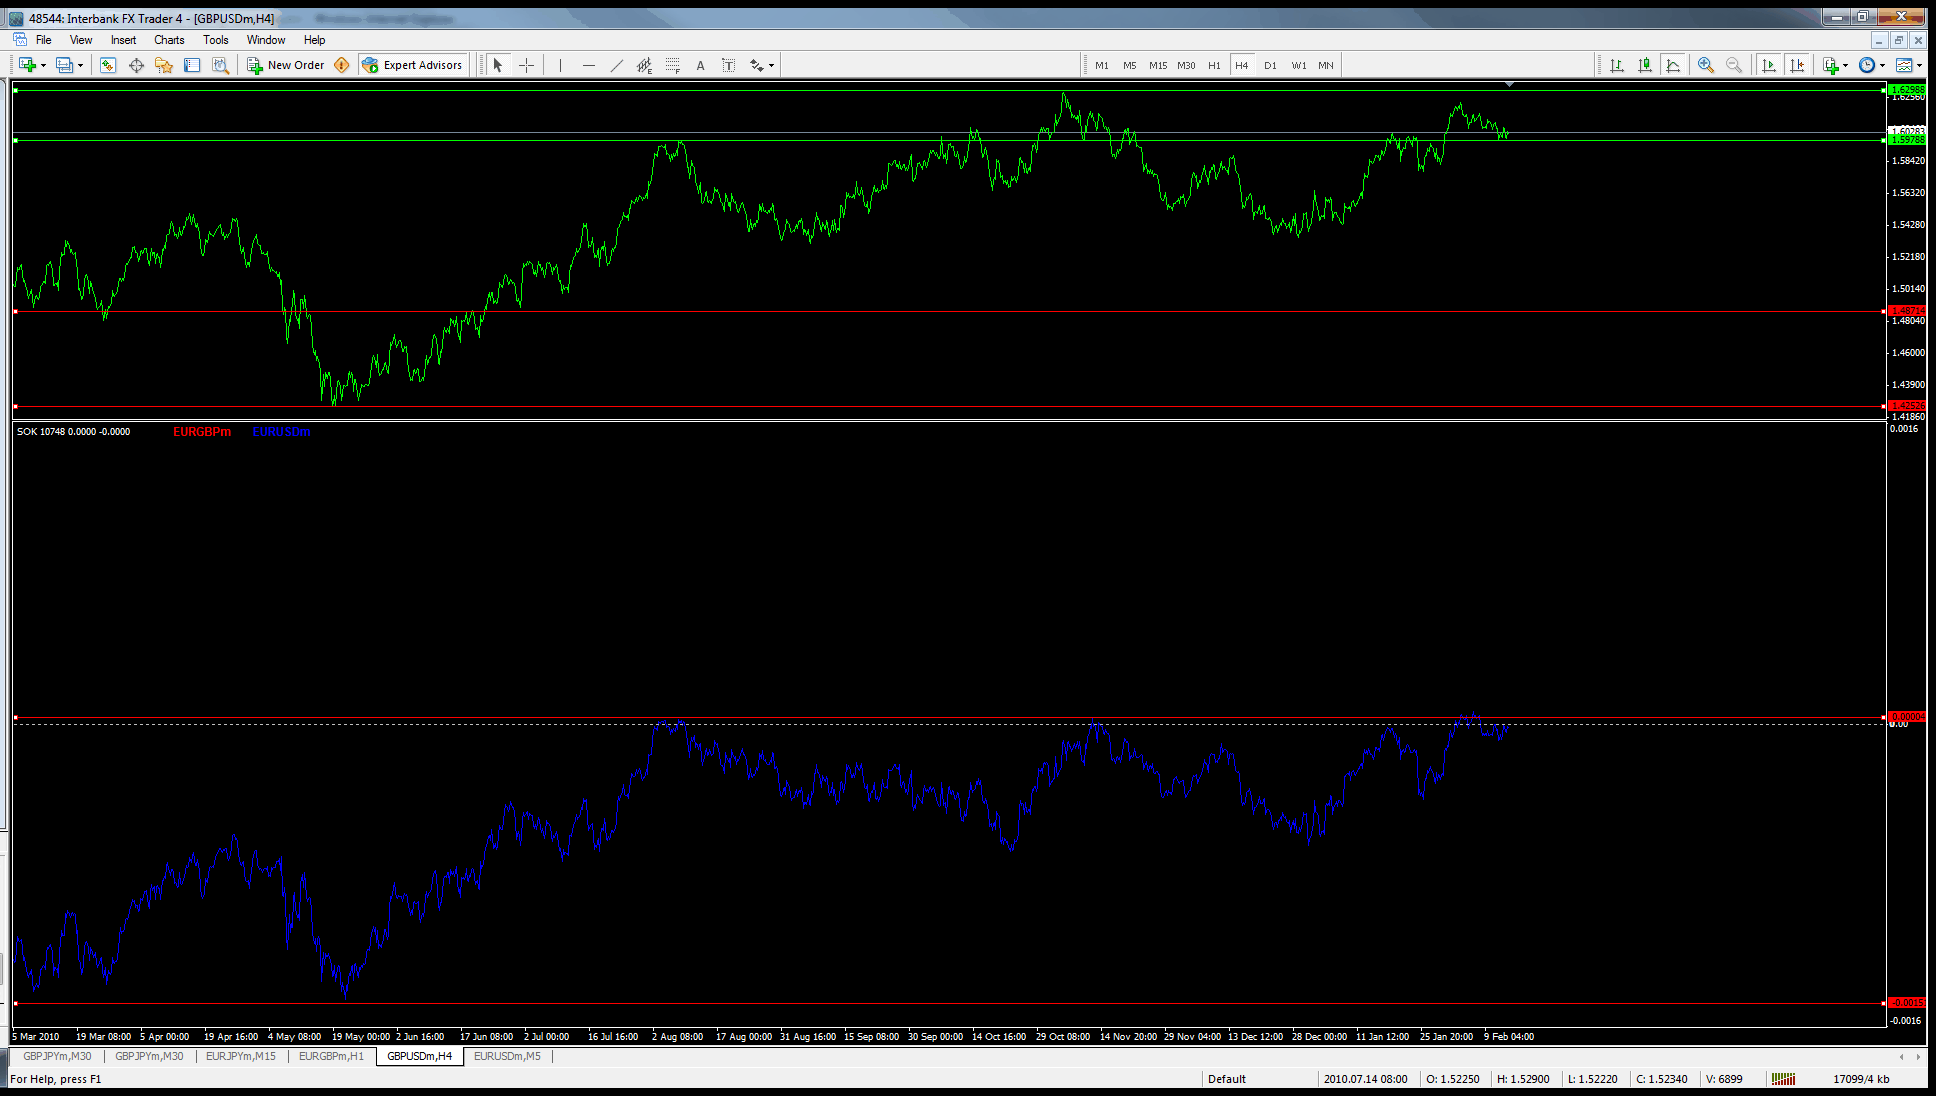Image resolution: width=1936 pixels, height=1096 pixels.
Task: Open the Charts menu
Action: [169, 40]
